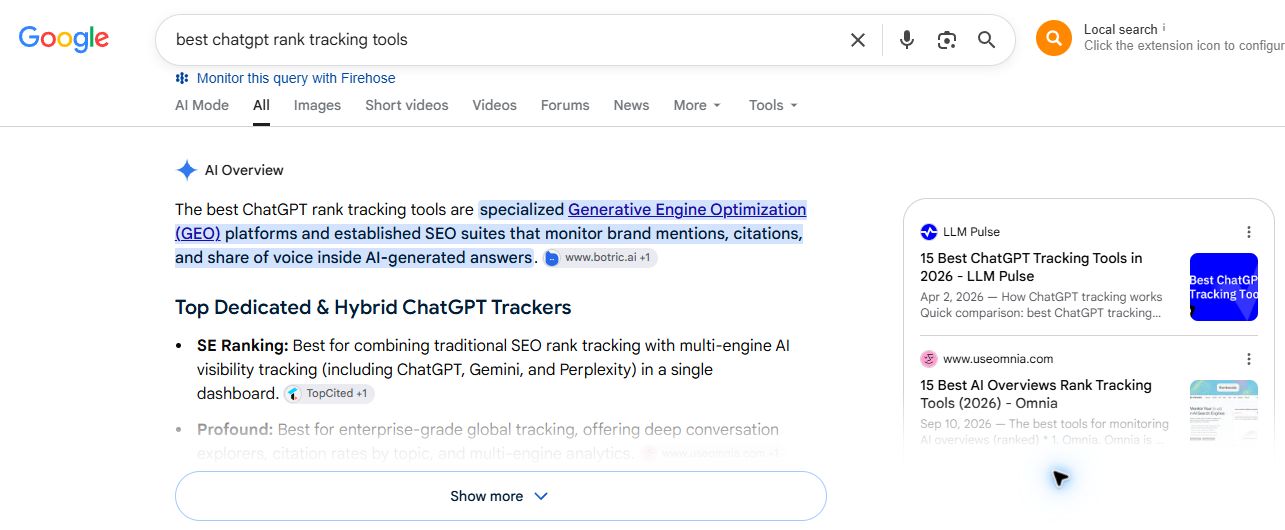Select the All results tab
1285x530 pixels.
(x=261, y=105)
